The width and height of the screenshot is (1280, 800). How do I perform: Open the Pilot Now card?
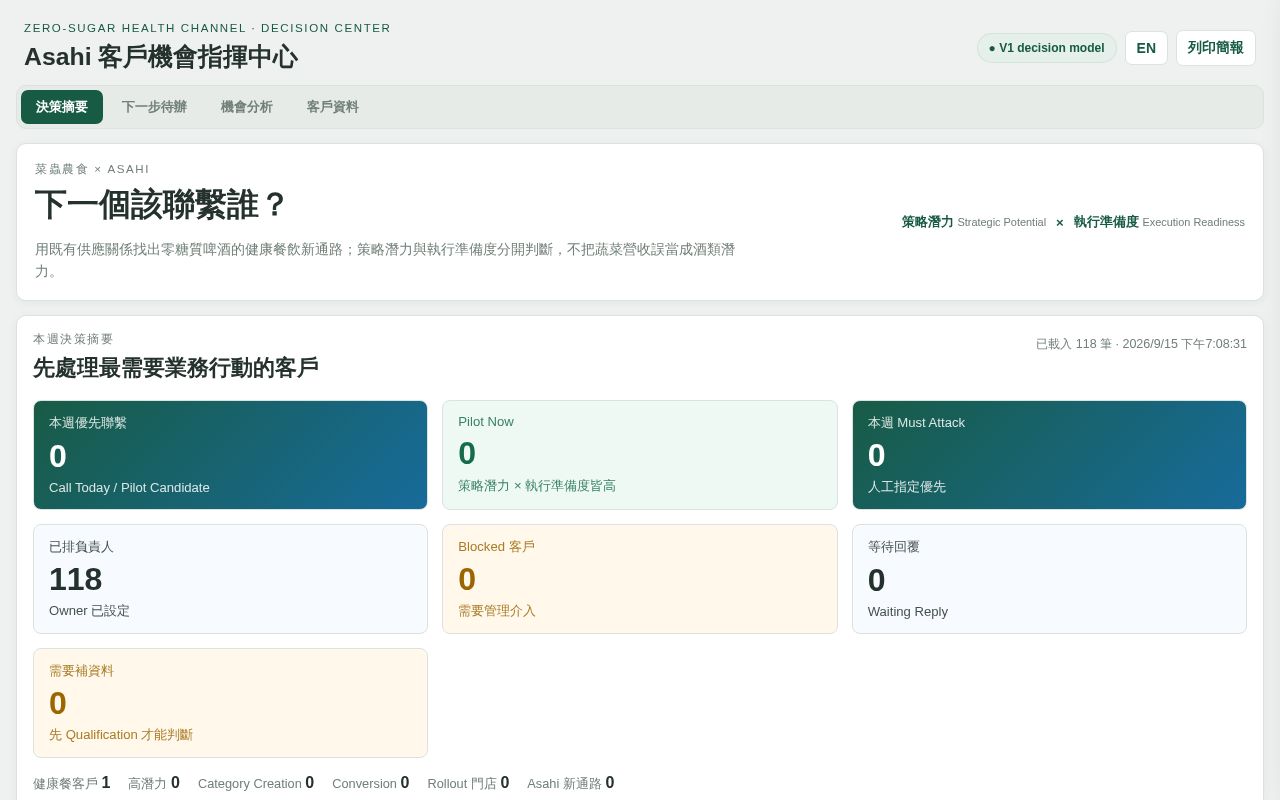[640, 455]
